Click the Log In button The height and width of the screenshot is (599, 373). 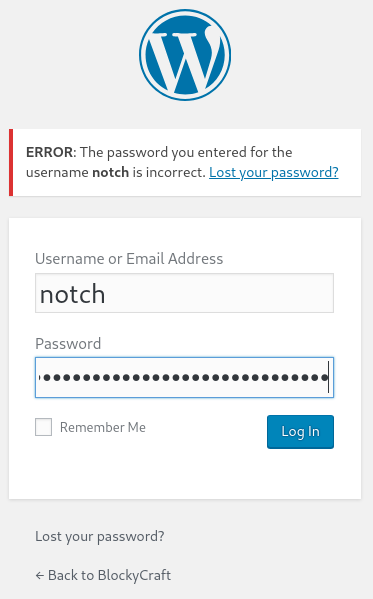pos(300,432)
